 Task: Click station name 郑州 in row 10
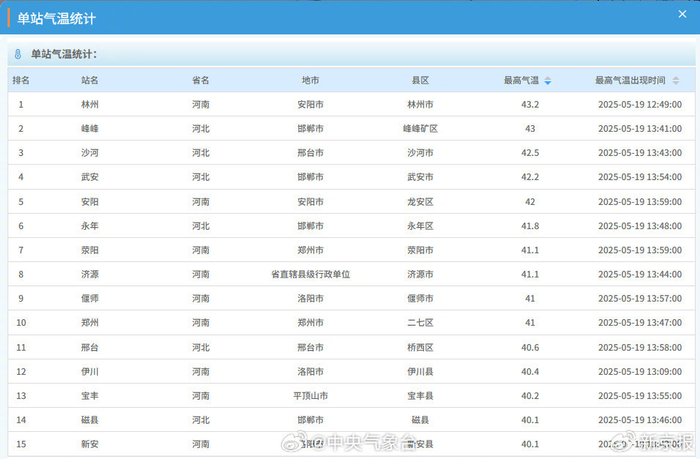(90, 322)
